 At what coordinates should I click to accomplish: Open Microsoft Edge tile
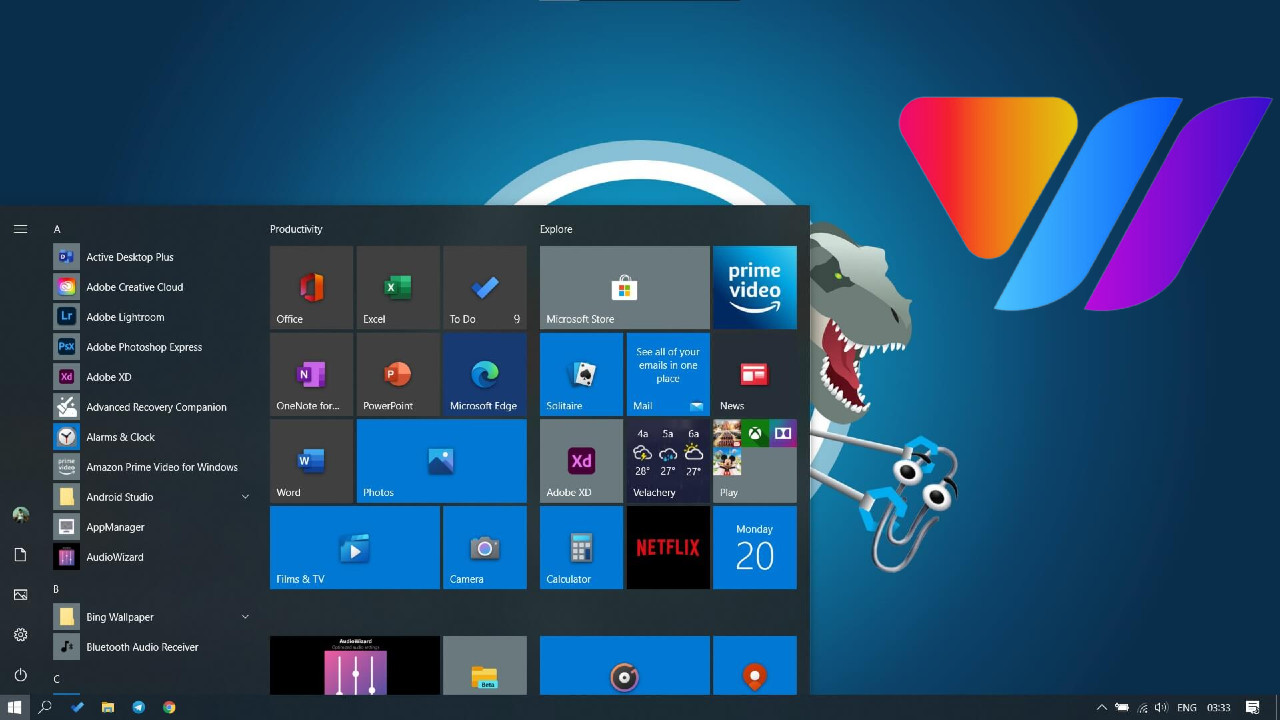[485, 374]
